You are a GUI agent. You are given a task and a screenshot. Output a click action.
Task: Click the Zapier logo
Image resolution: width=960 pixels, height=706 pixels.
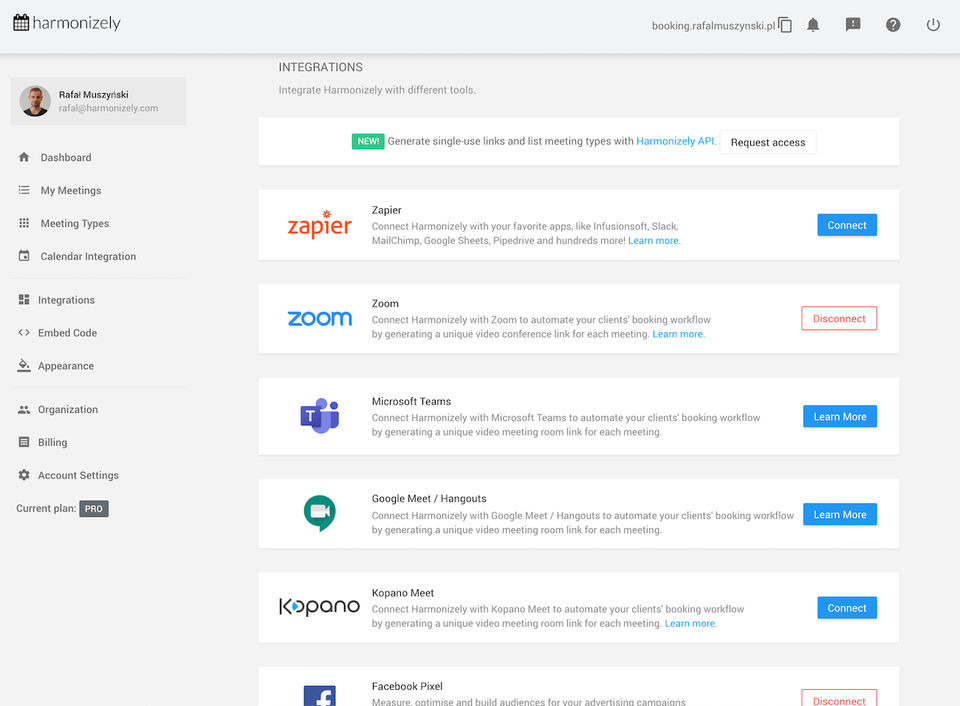[319, 225]
